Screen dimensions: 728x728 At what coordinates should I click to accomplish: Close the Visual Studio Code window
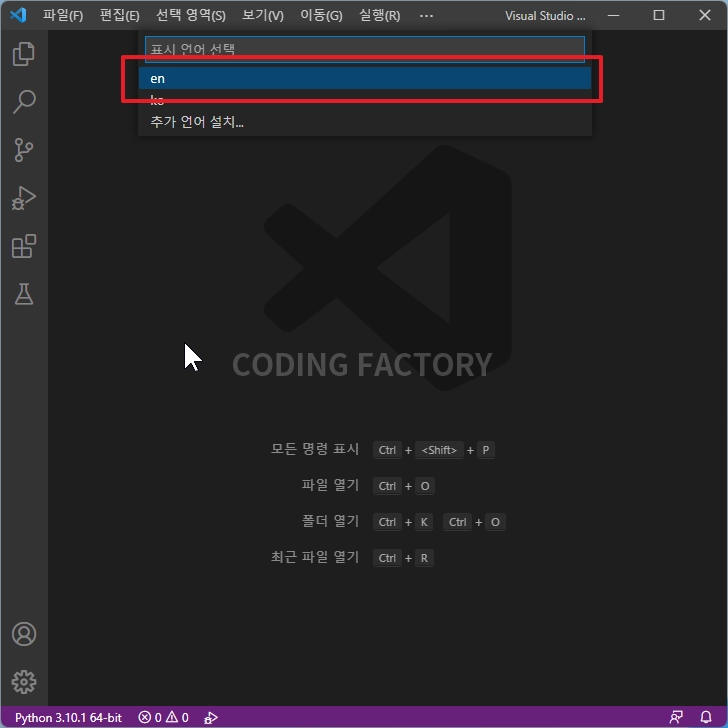[705, 15]
